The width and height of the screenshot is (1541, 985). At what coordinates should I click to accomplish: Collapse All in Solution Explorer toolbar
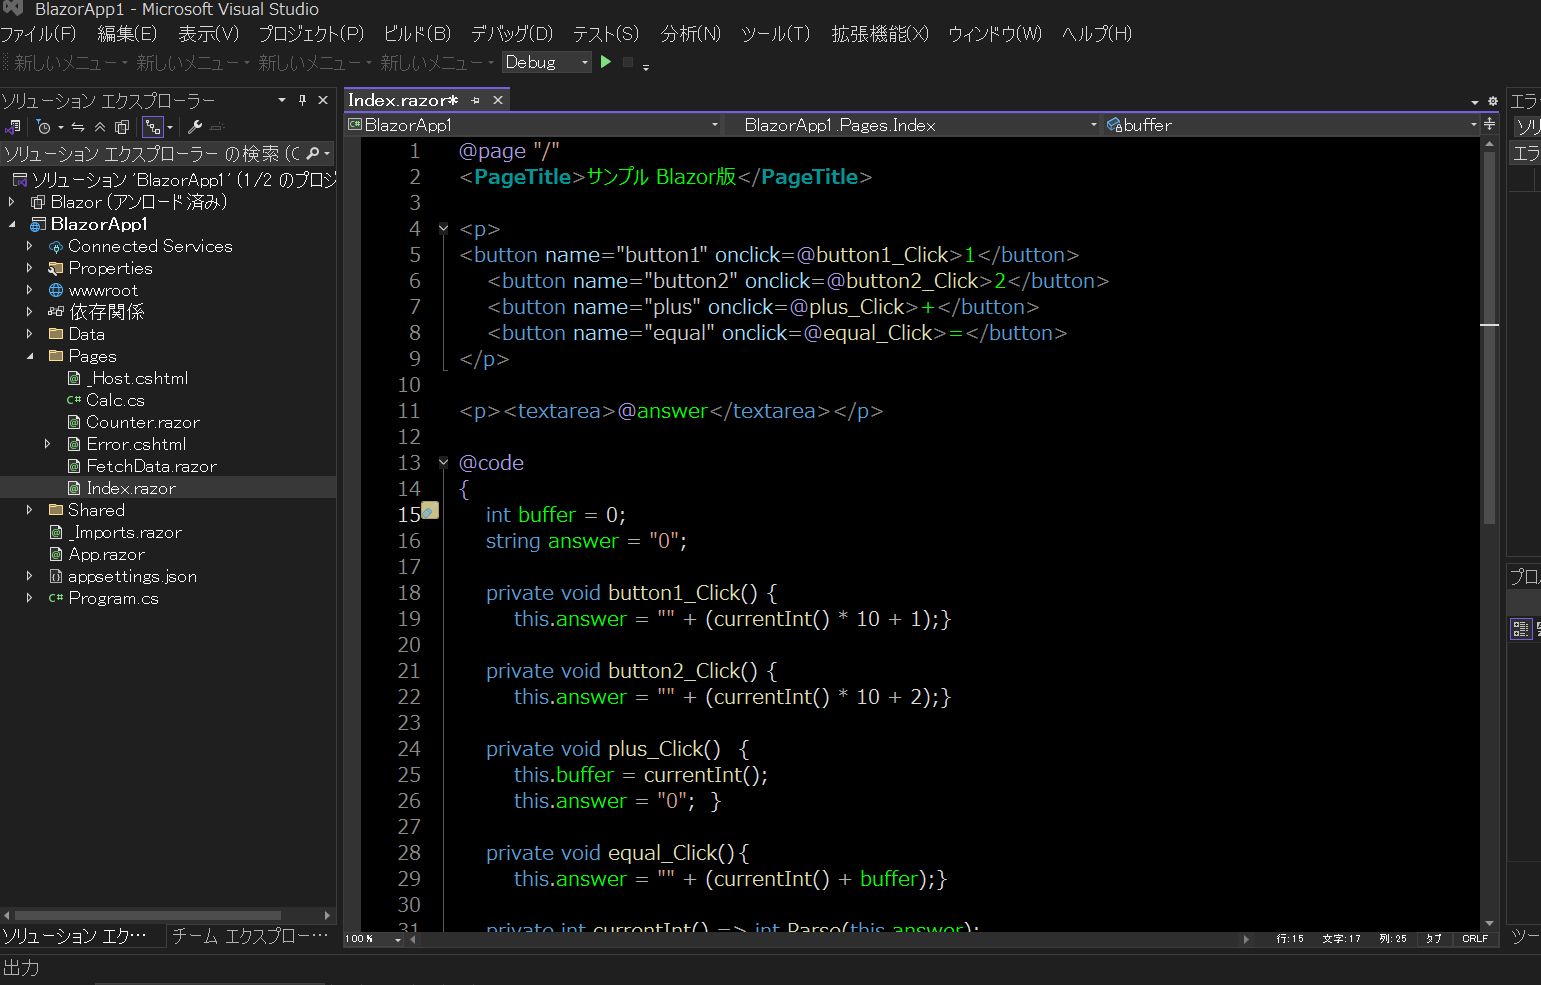tap(100, 127)
